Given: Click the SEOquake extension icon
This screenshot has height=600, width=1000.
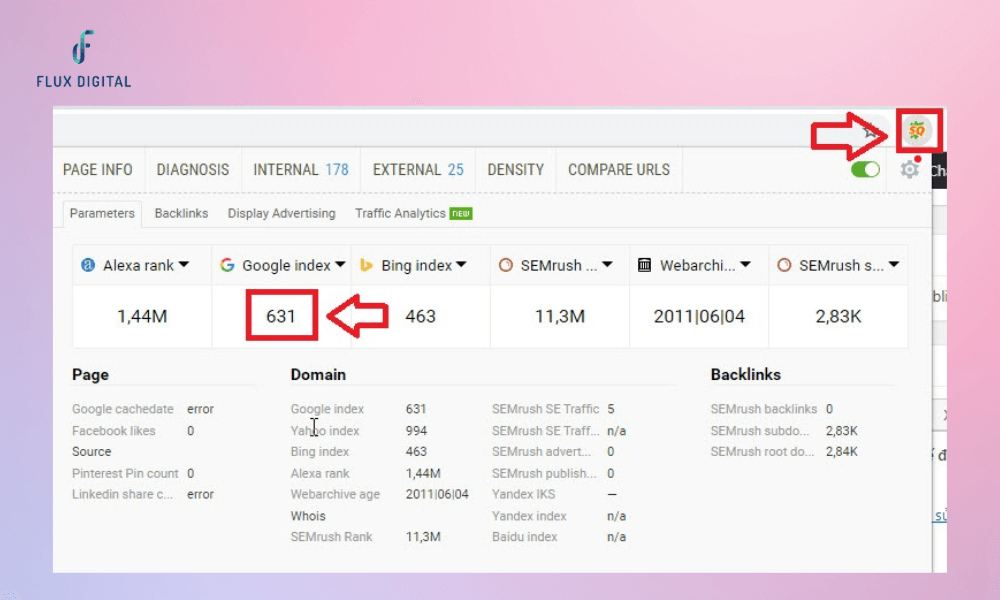Looking at the screenshot, I should pos(916,130).
